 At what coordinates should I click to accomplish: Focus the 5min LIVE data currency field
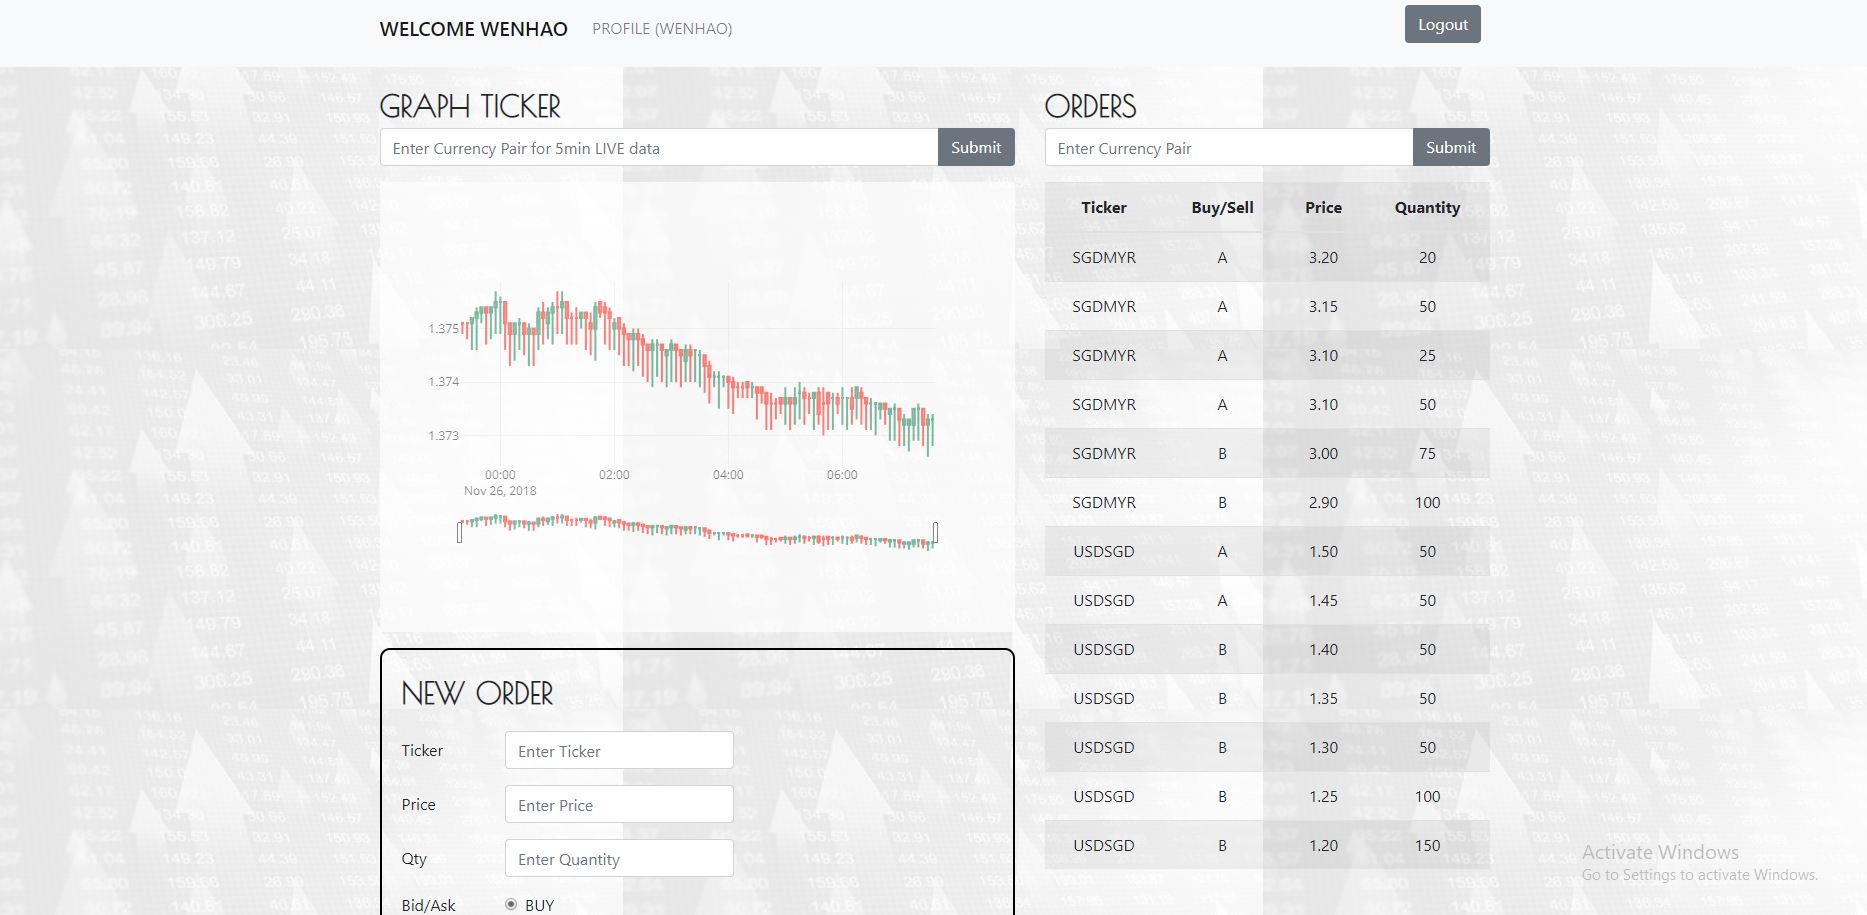coord(659,147)
